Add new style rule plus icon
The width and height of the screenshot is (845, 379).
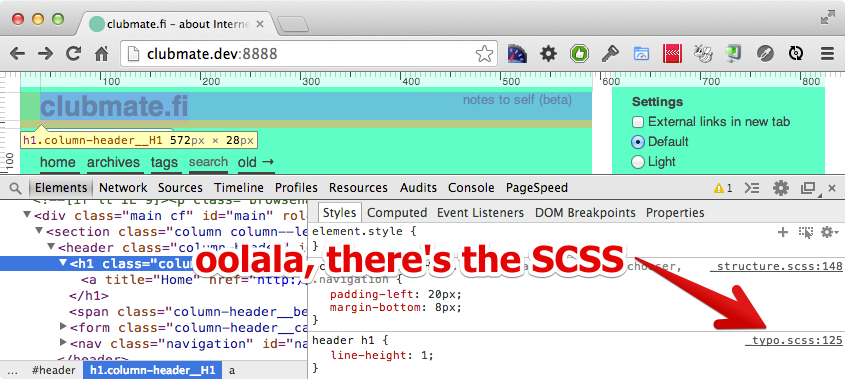(x=783, y=232)
